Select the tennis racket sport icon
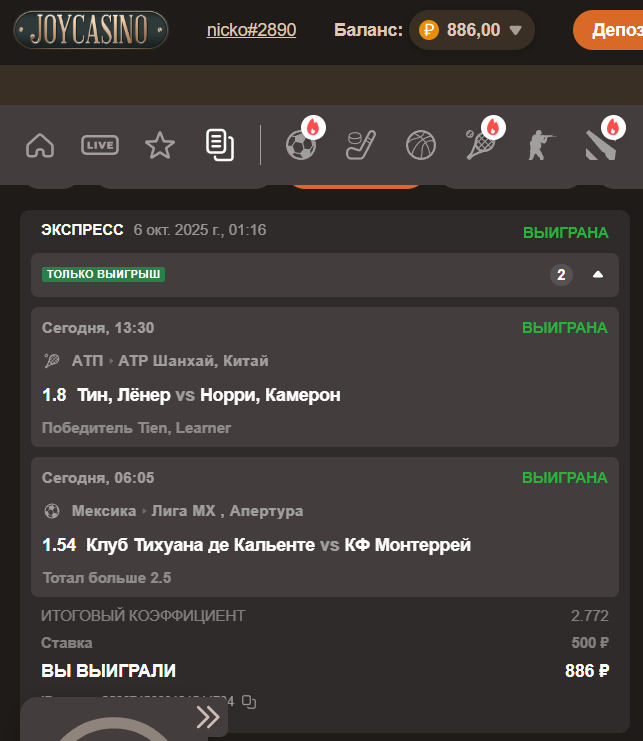Viewport: 643px width, 741px height. [x=480, y=145]
